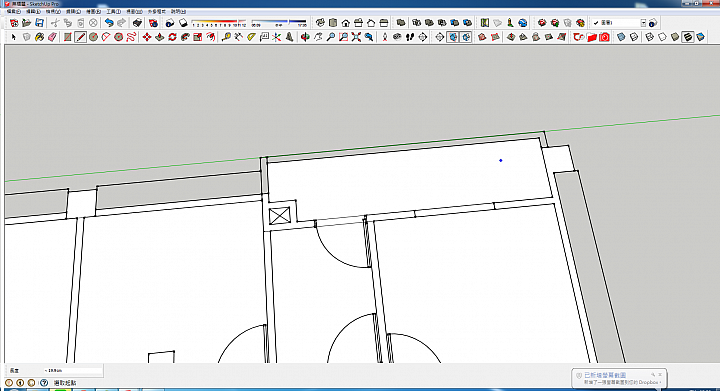Open the Edit menu
720x391 pixels.
point(33,11)
